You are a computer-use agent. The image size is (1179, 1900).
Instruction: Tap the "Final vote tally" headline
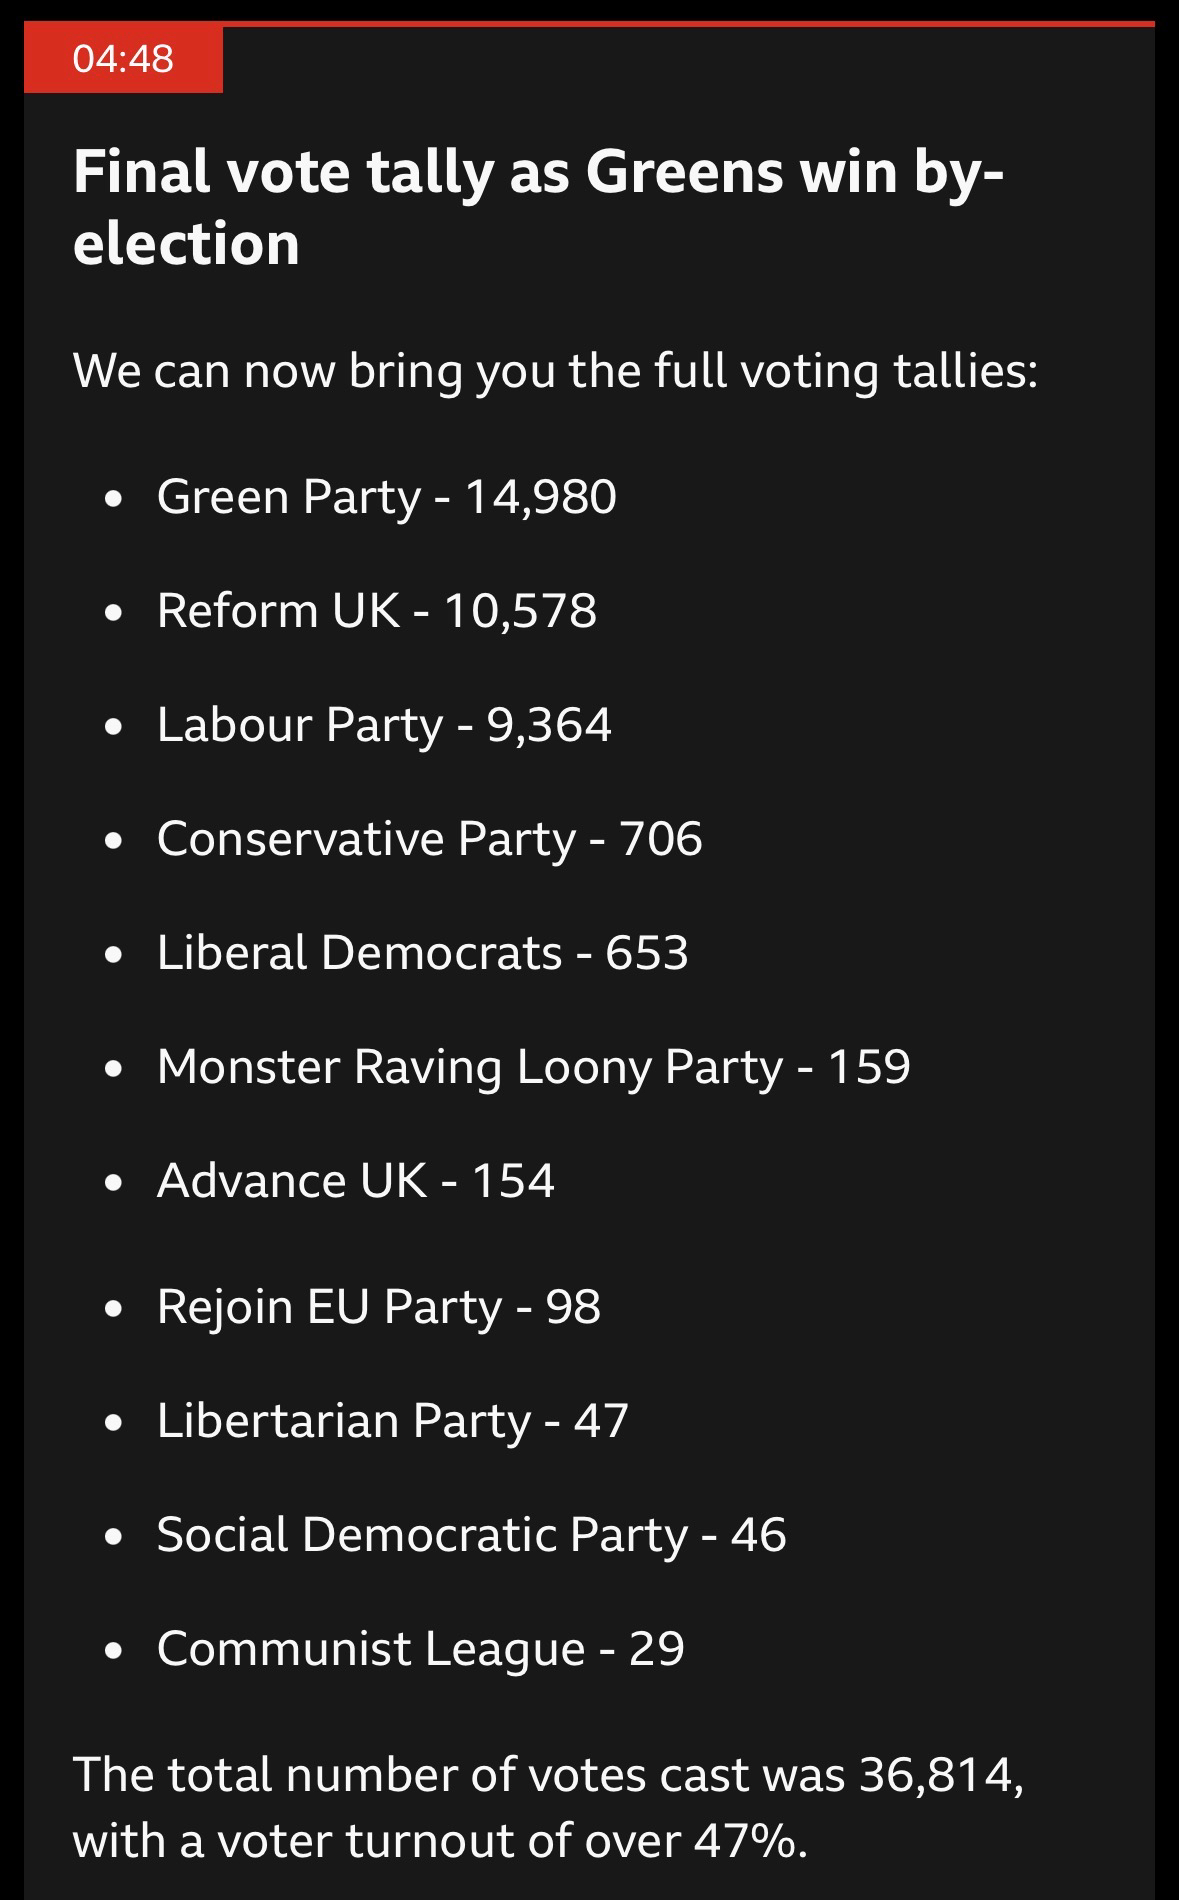point(537,172)
